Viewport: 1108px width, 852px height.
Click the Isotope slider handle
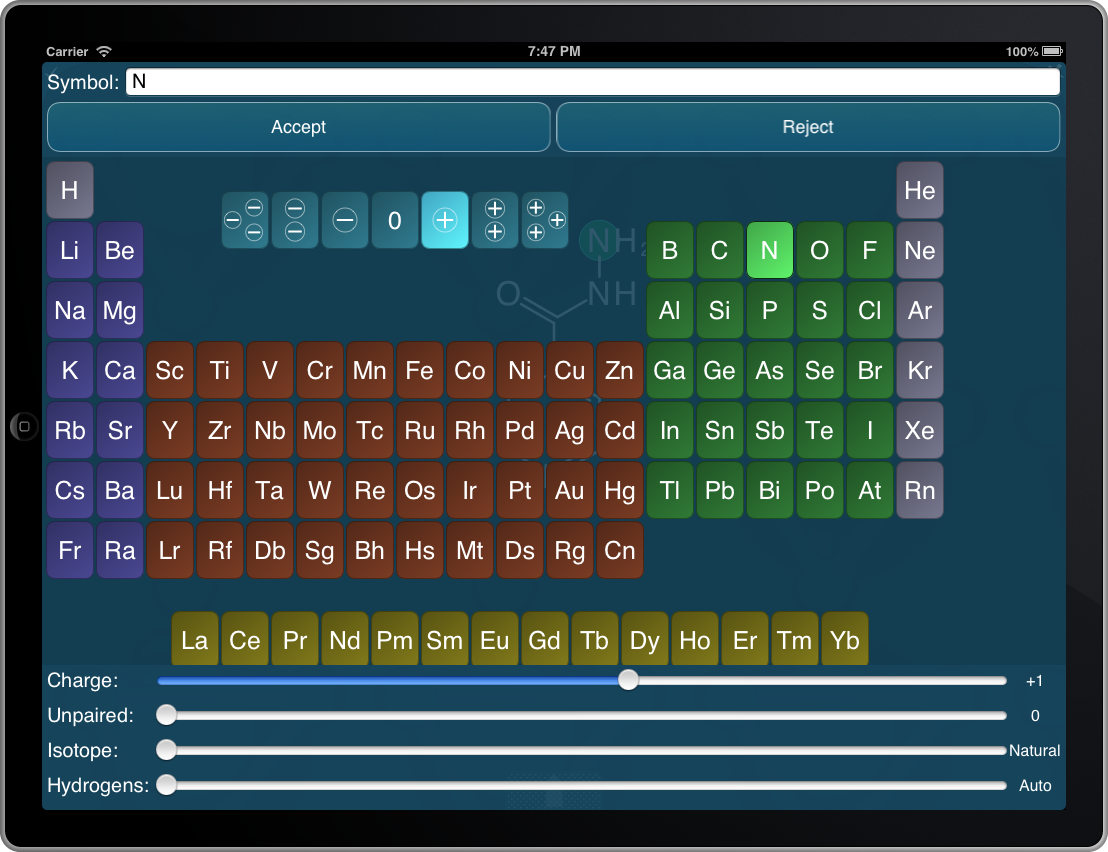coord(167,750)
